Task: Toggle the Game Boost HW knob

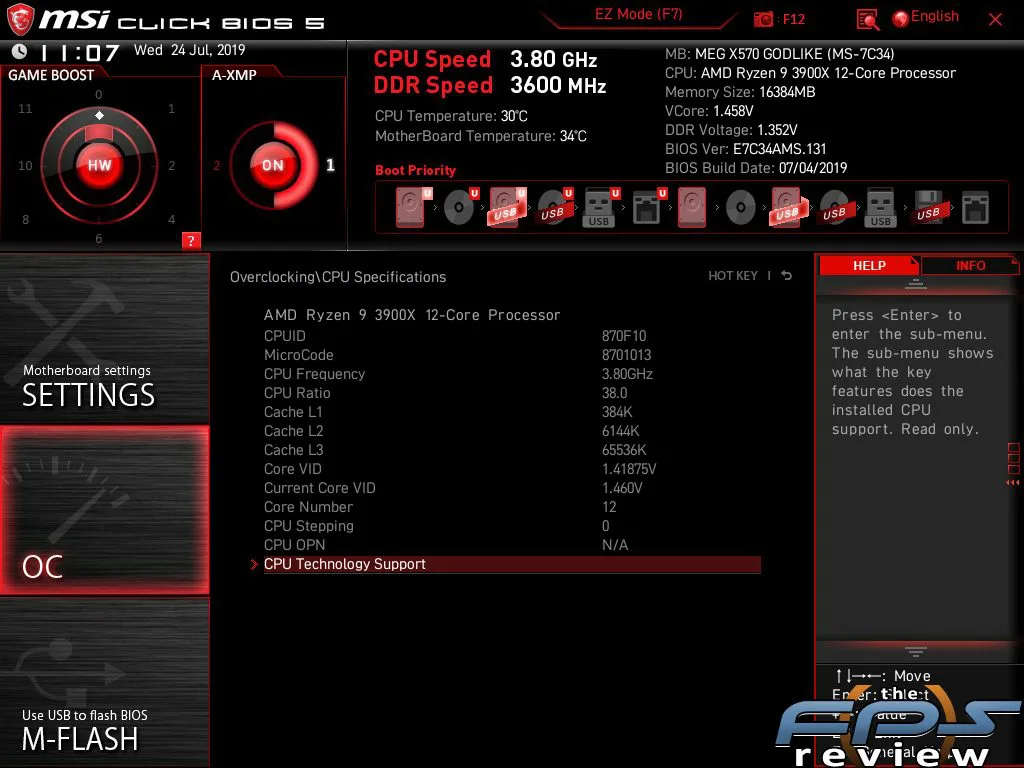Action: 99,165
